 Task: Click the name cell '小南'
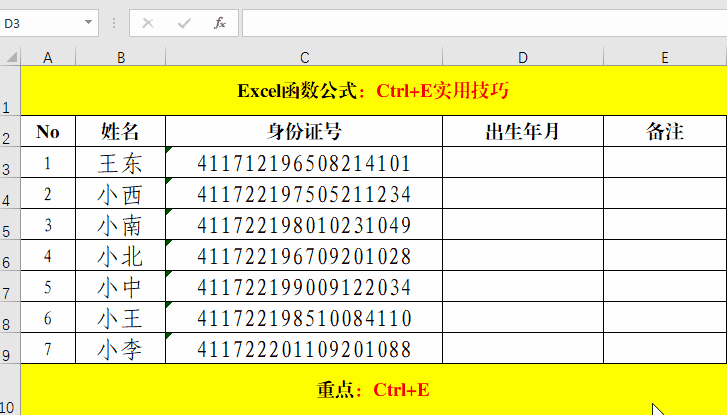(121, 224)
